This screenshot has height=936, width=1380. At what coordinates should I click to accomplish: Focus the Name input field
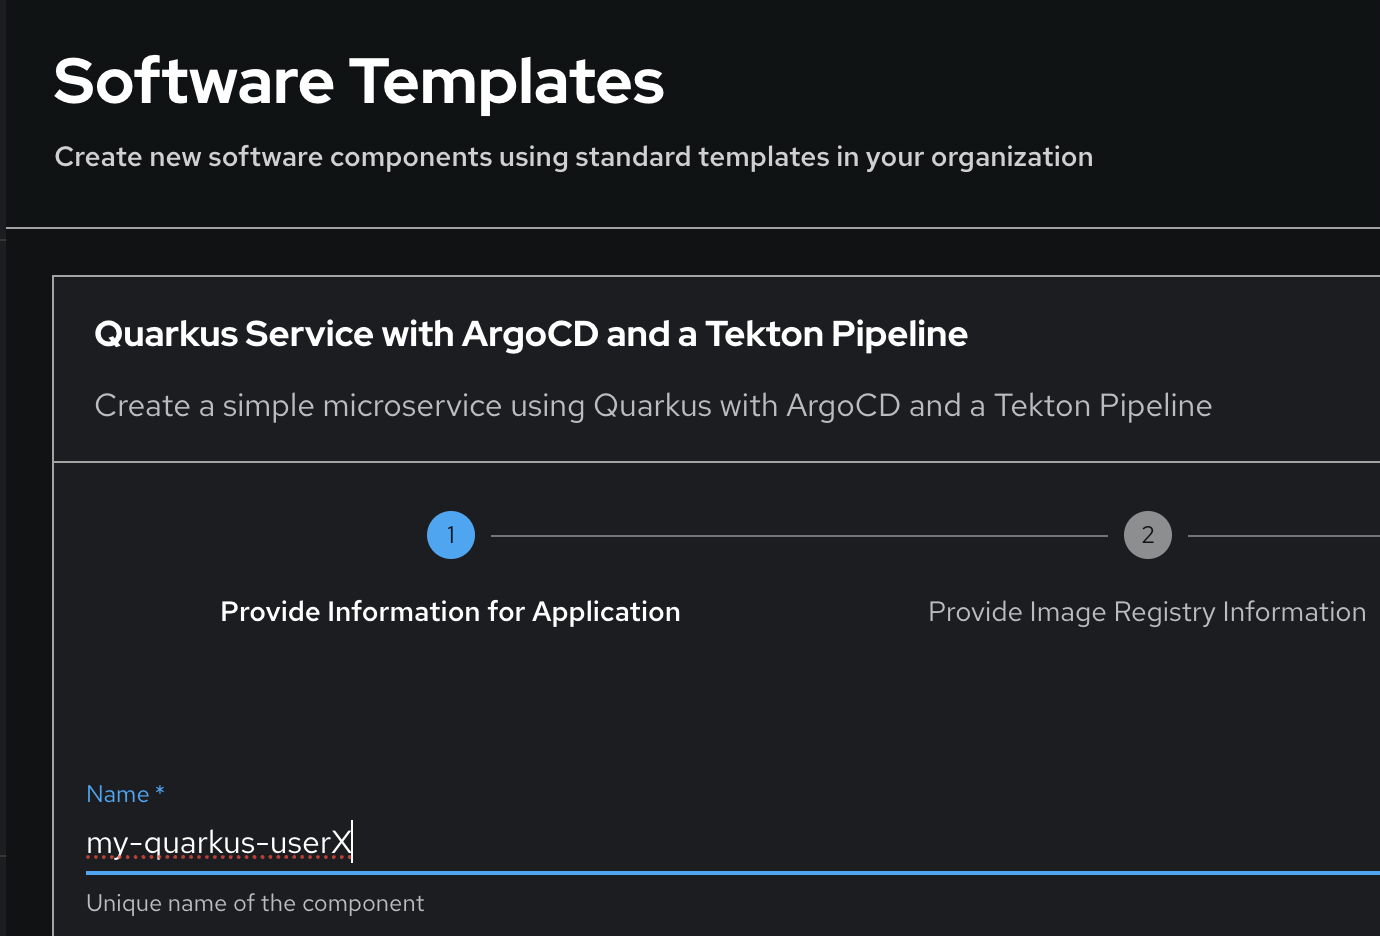pyautogui.click(x=733, y=843)
